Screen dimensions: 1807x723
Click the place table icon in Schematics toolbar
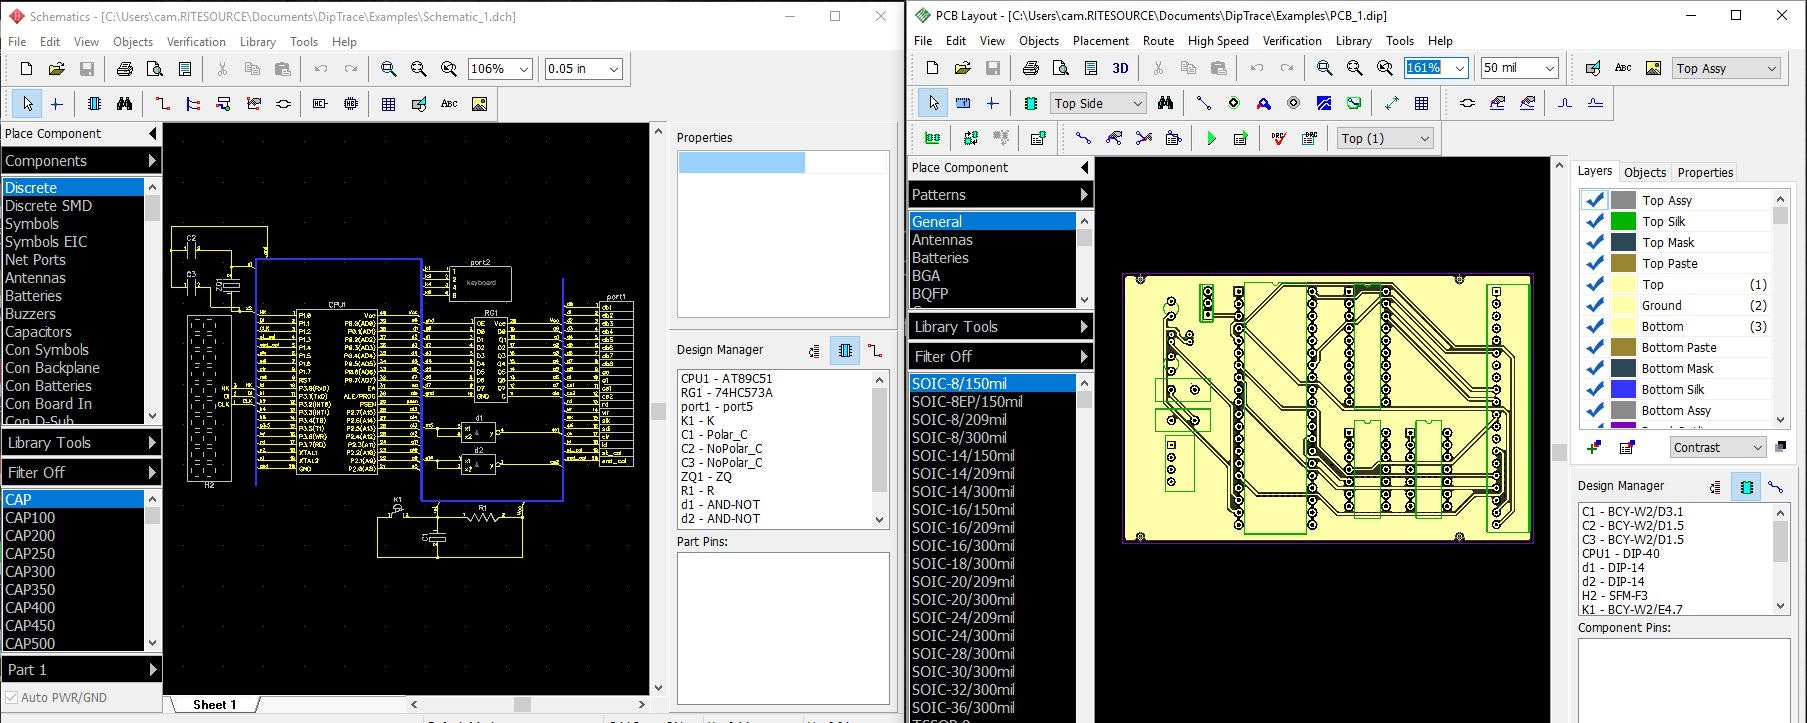388,104
